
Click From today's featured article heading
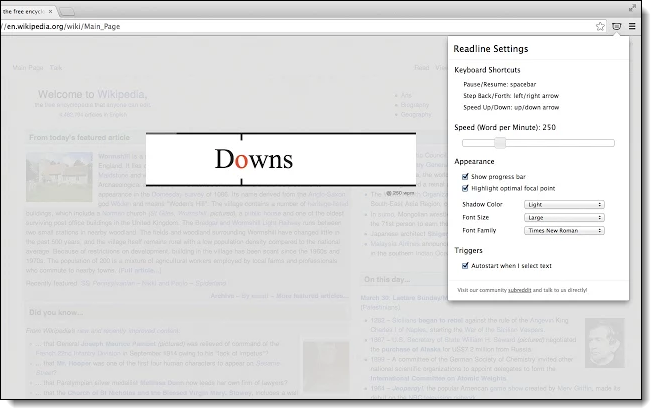point(79,137)
